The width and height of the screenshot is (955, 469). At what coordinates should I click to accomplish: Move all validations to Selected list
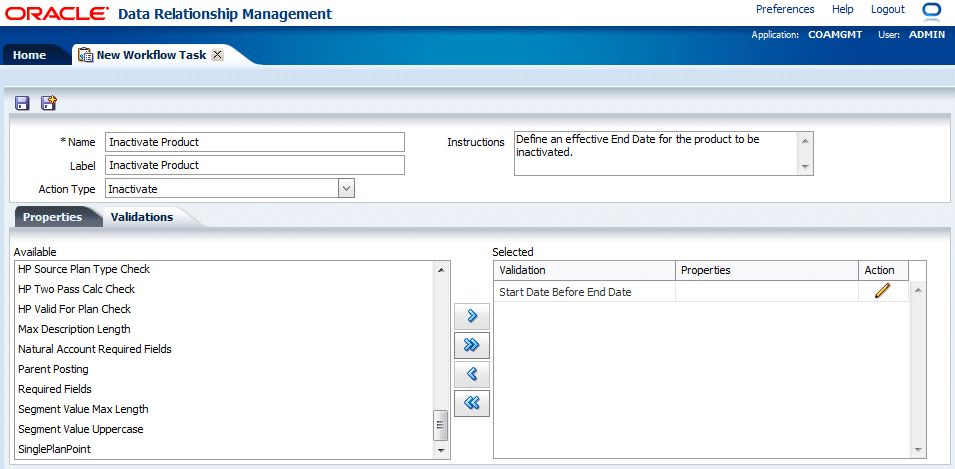pos(471,345)
